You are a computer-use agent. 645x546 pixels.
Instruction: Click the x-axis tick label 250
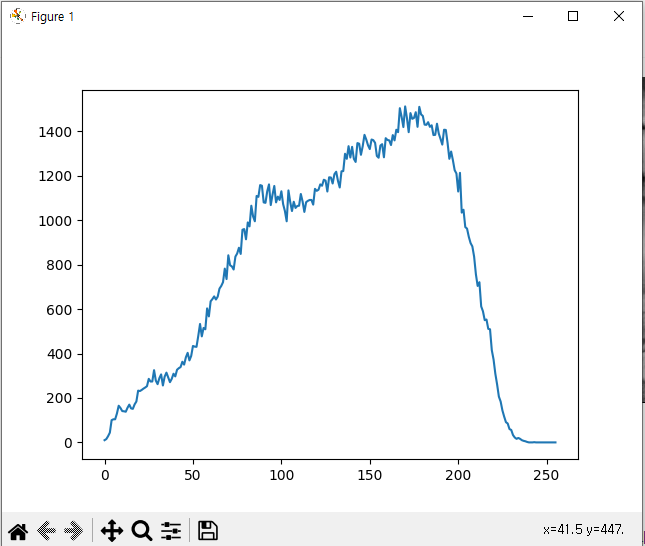coord(546,475)
